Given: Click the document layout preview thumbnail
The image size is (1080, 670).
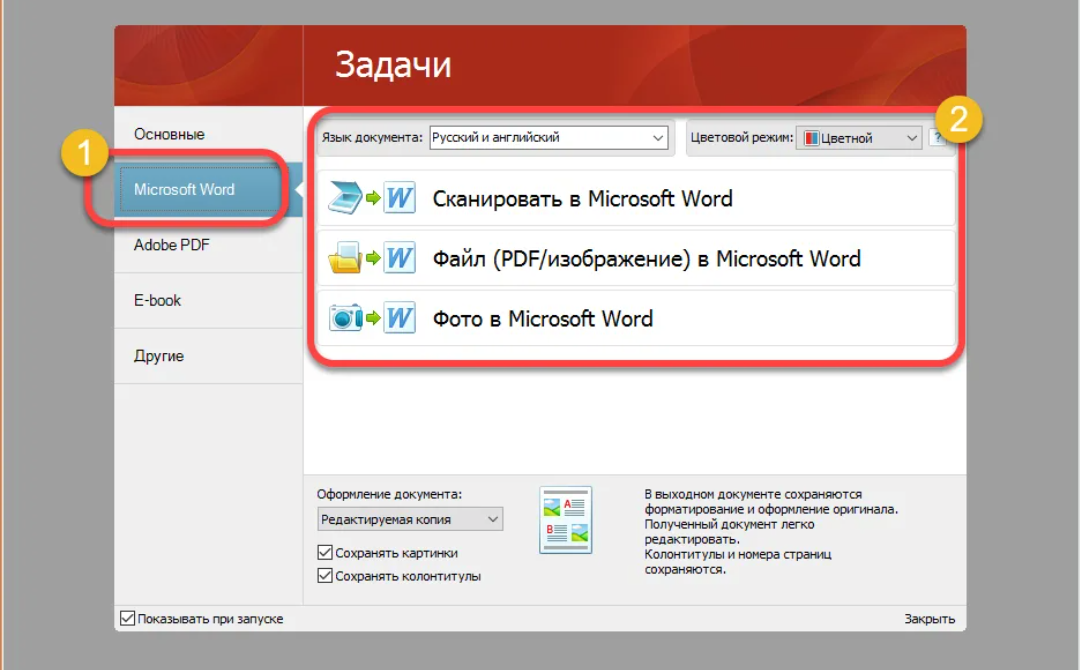Looking at the screenshot, I should tap(565, 520).
